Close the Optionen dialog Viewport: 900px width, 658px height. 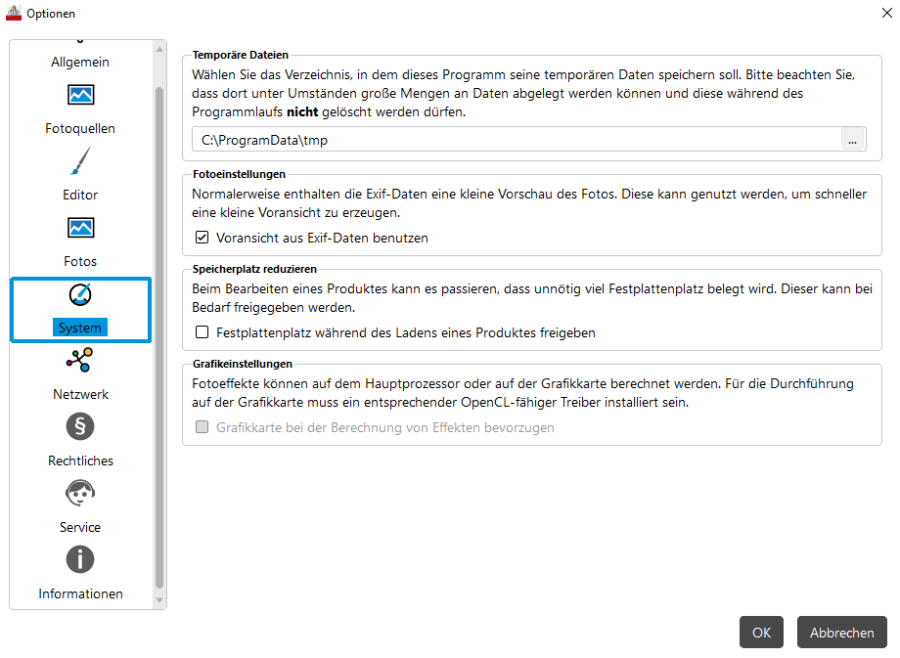pyautogui.click(x=887, y=13)
